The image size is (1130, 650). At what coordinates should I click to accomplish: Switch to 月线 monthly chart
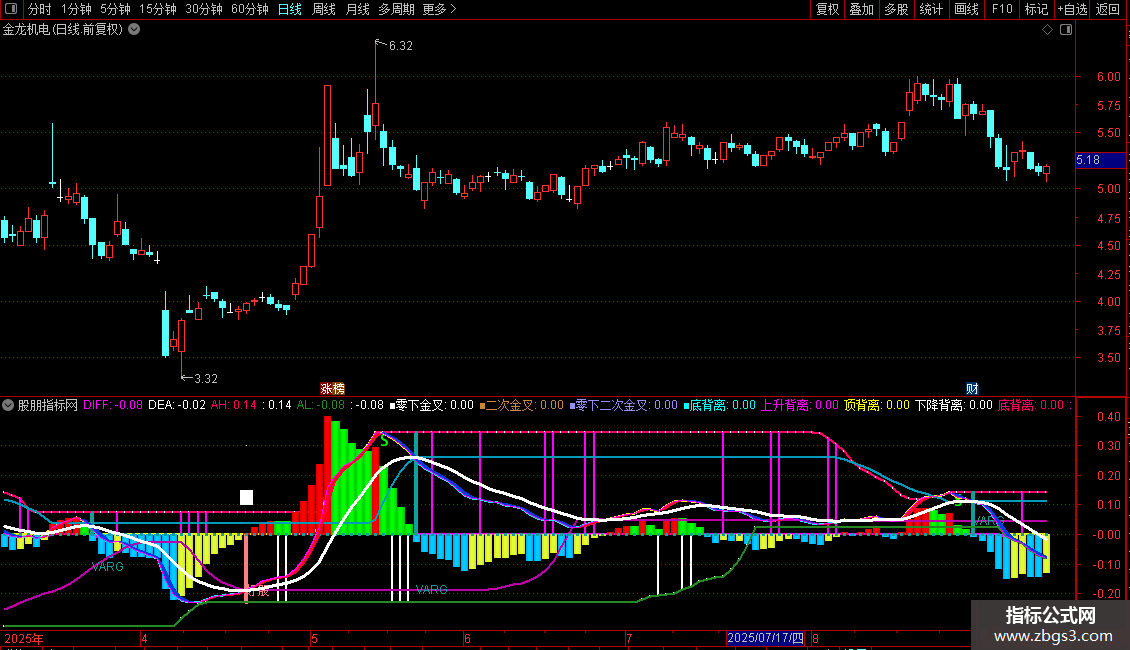tap(357, 9)
